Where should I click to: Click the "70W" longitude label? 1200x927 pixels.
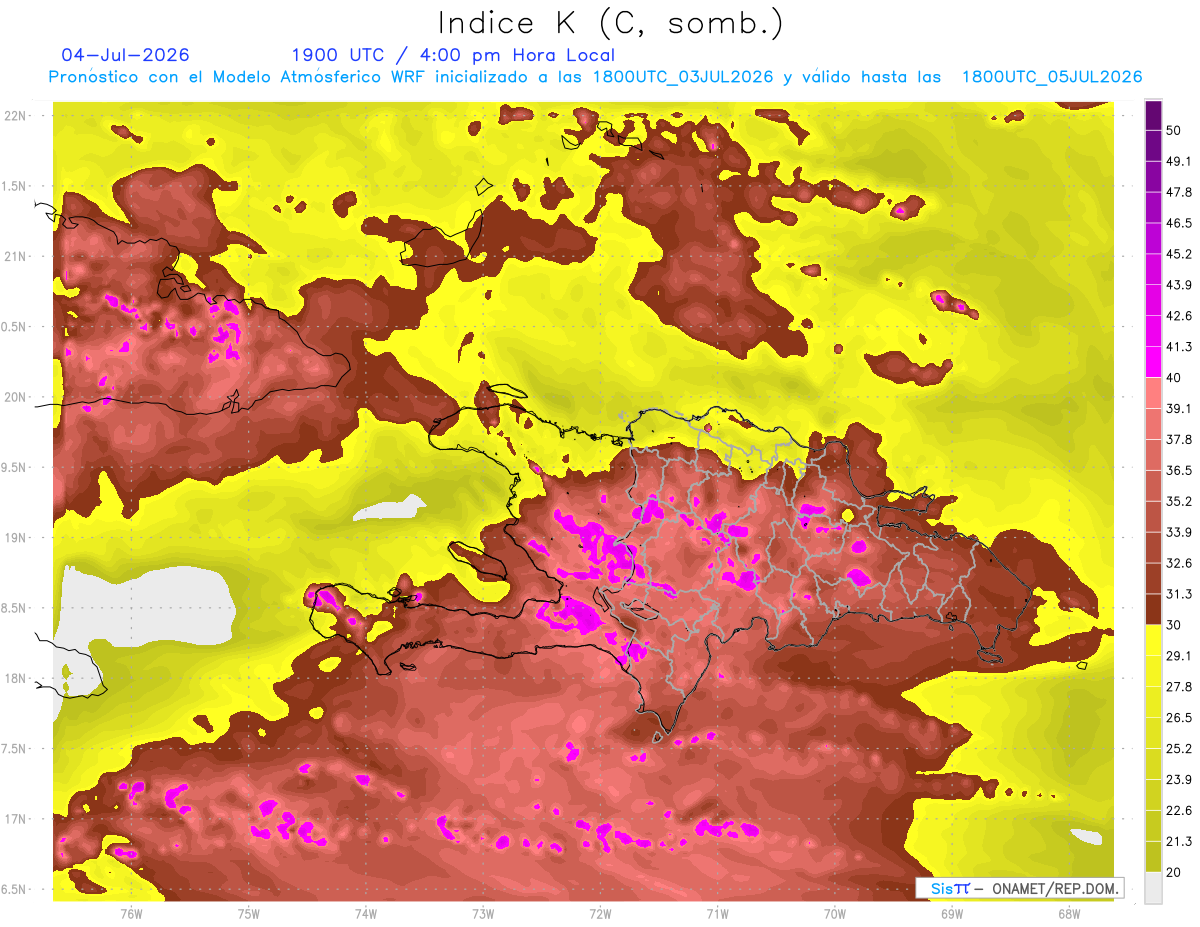[835, 914]
